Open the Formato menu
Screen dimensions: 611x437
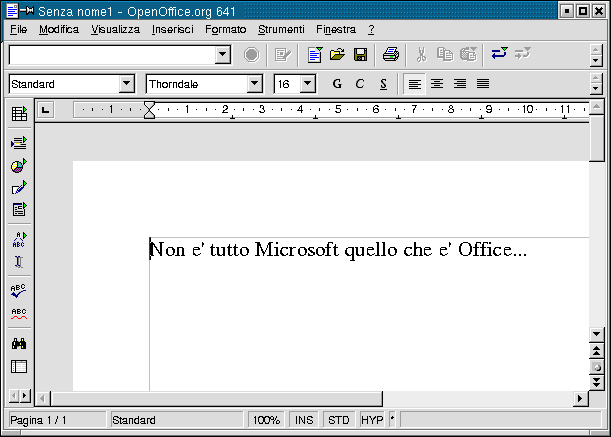click(x=226, y=30)
